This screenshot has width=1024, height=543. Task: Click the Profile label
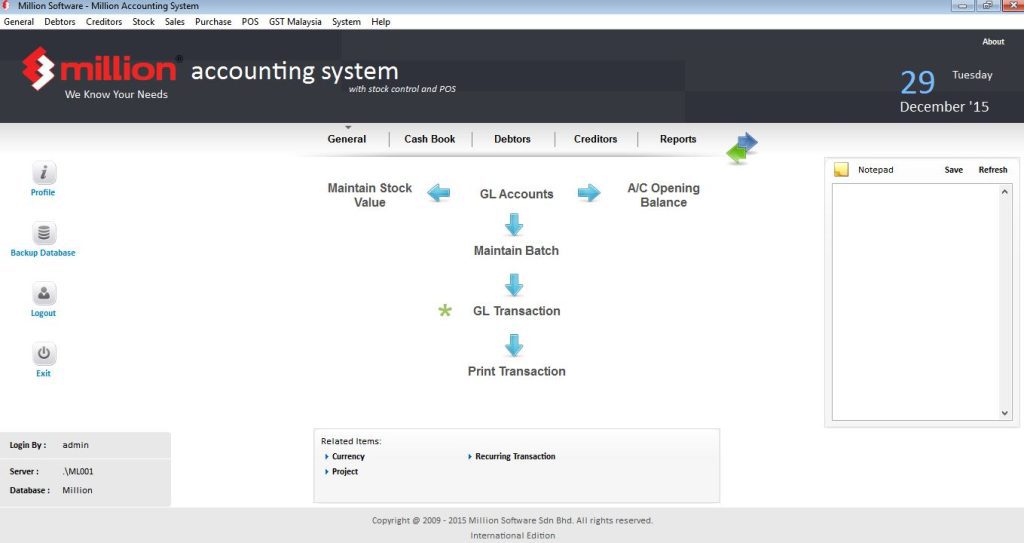[x=43, y=193]
